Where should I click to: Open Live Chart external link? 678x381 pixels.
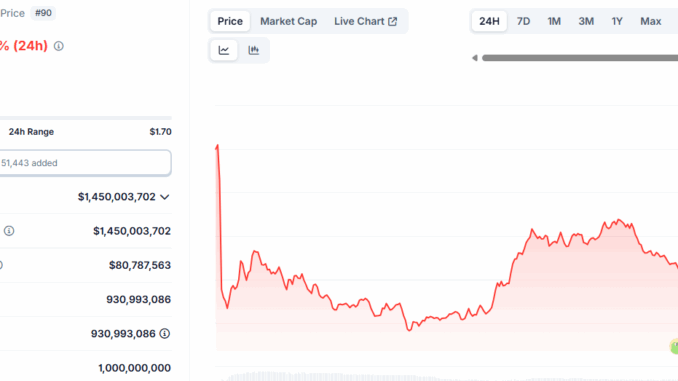coord(365,21)
